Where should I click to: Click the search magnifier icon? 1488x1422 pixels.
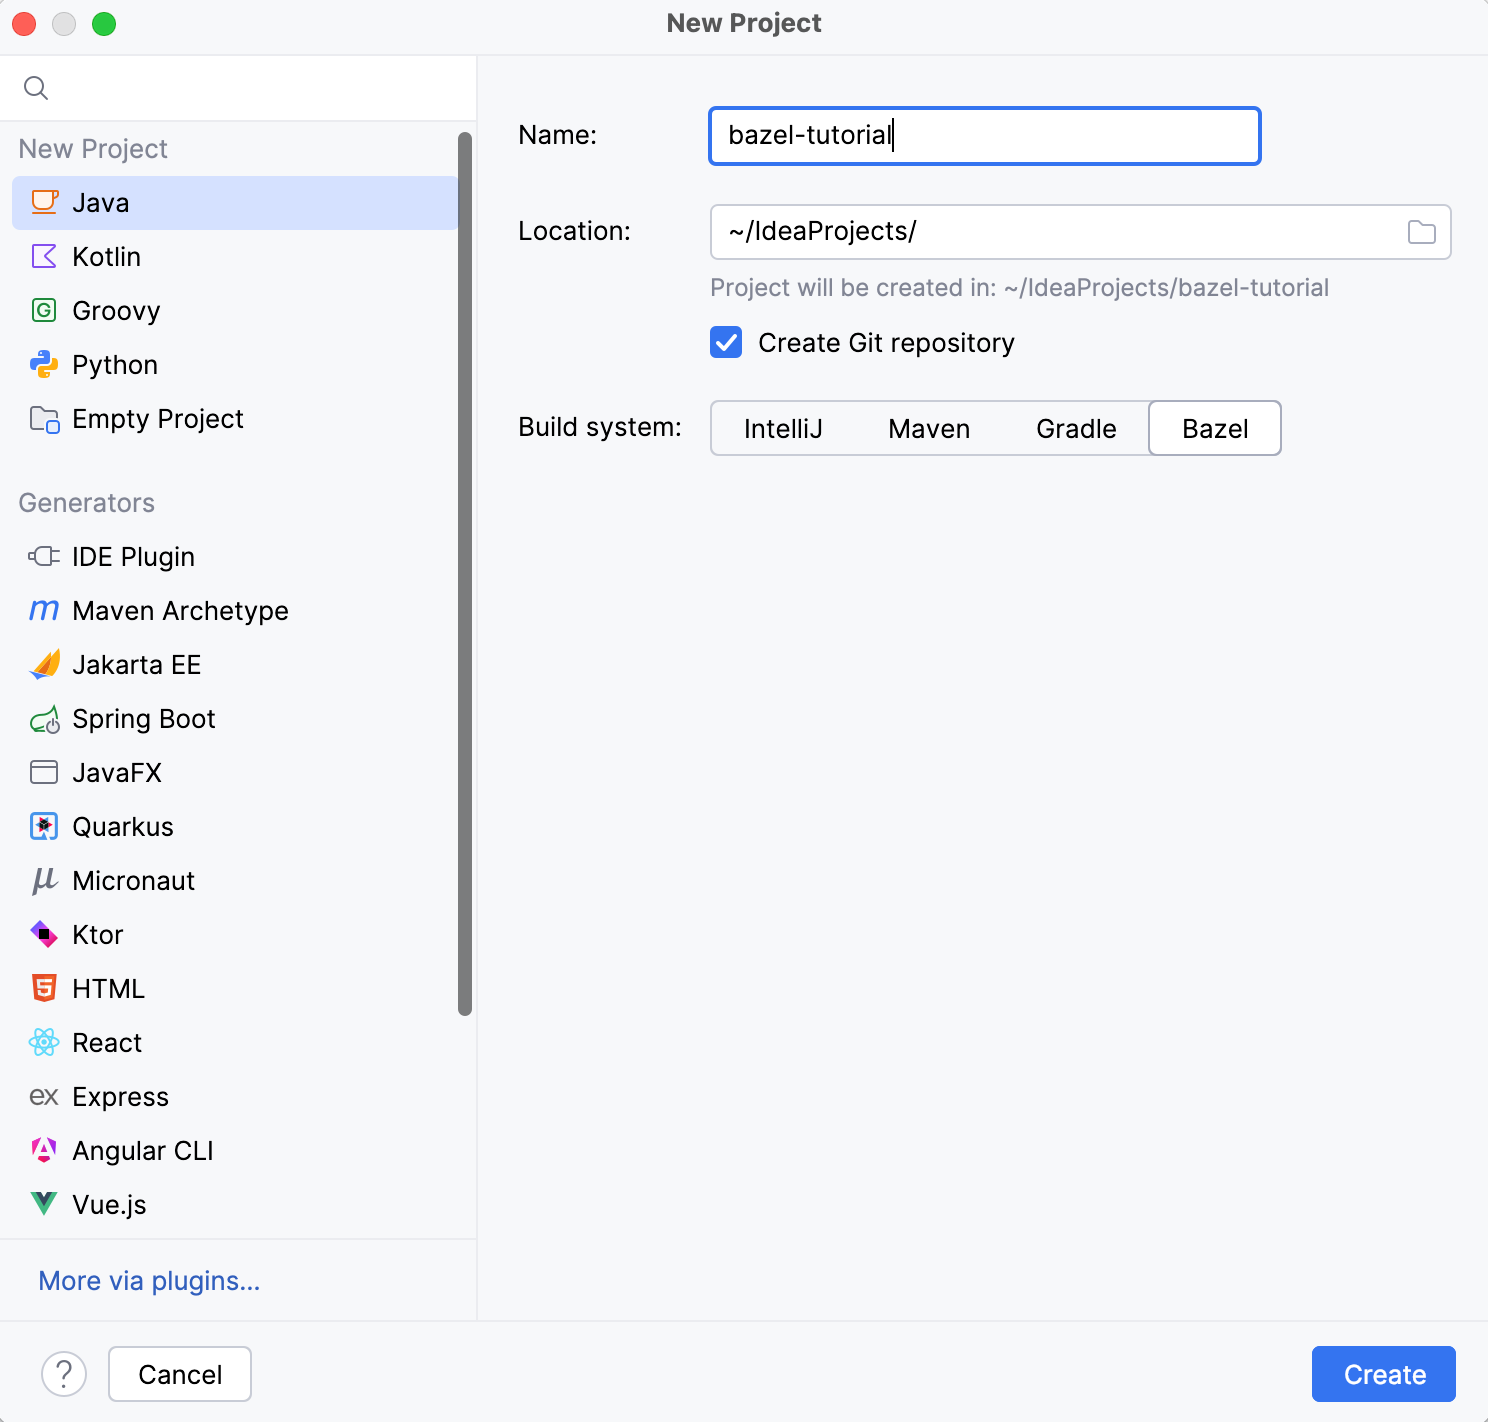[36, 88]
